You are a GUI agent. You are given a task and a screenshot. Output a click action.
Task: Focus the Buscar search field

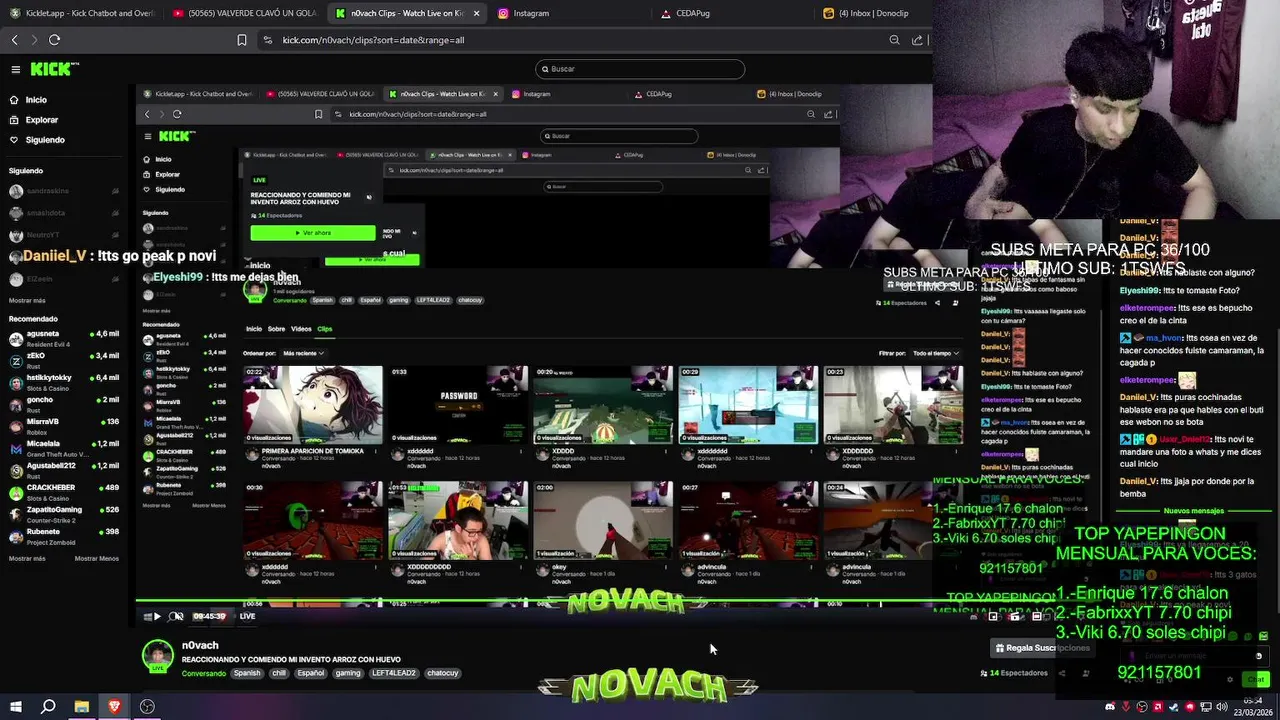[640, 69]
